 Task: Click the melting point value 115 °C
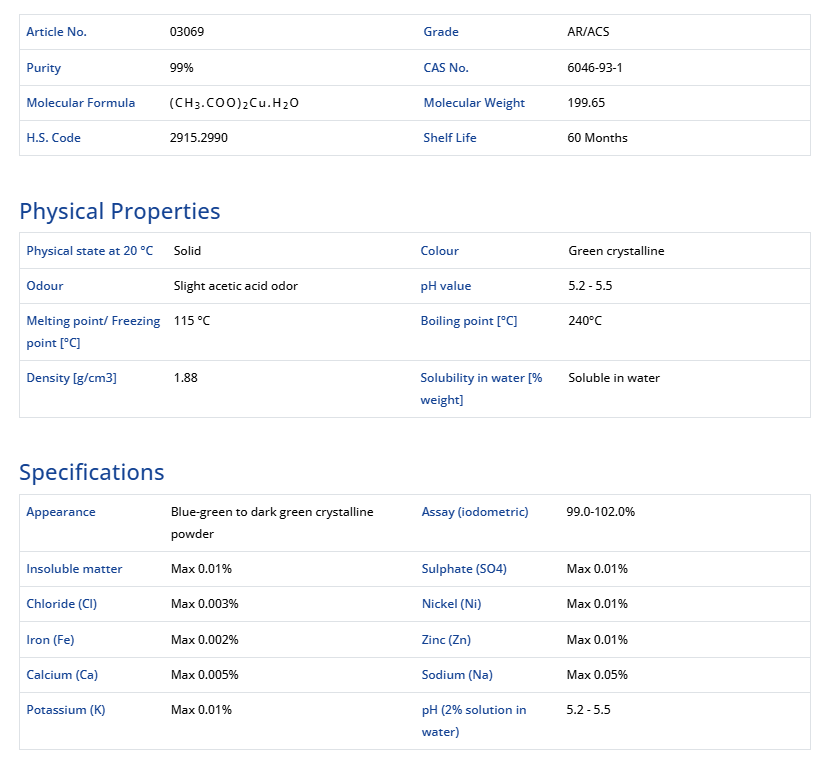(192, 321)
